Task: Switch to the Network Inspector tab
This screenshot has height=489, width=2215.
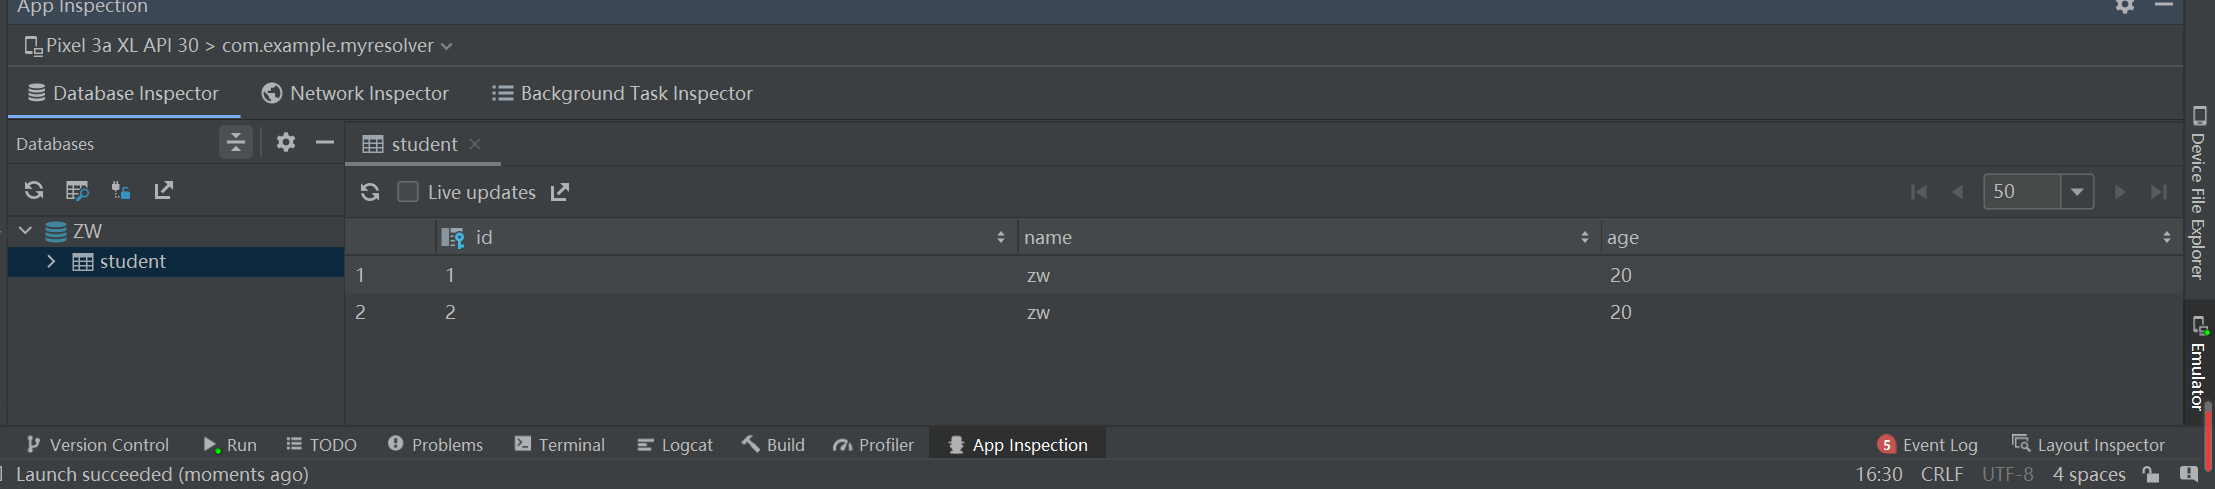Action: tap(355, 93)
